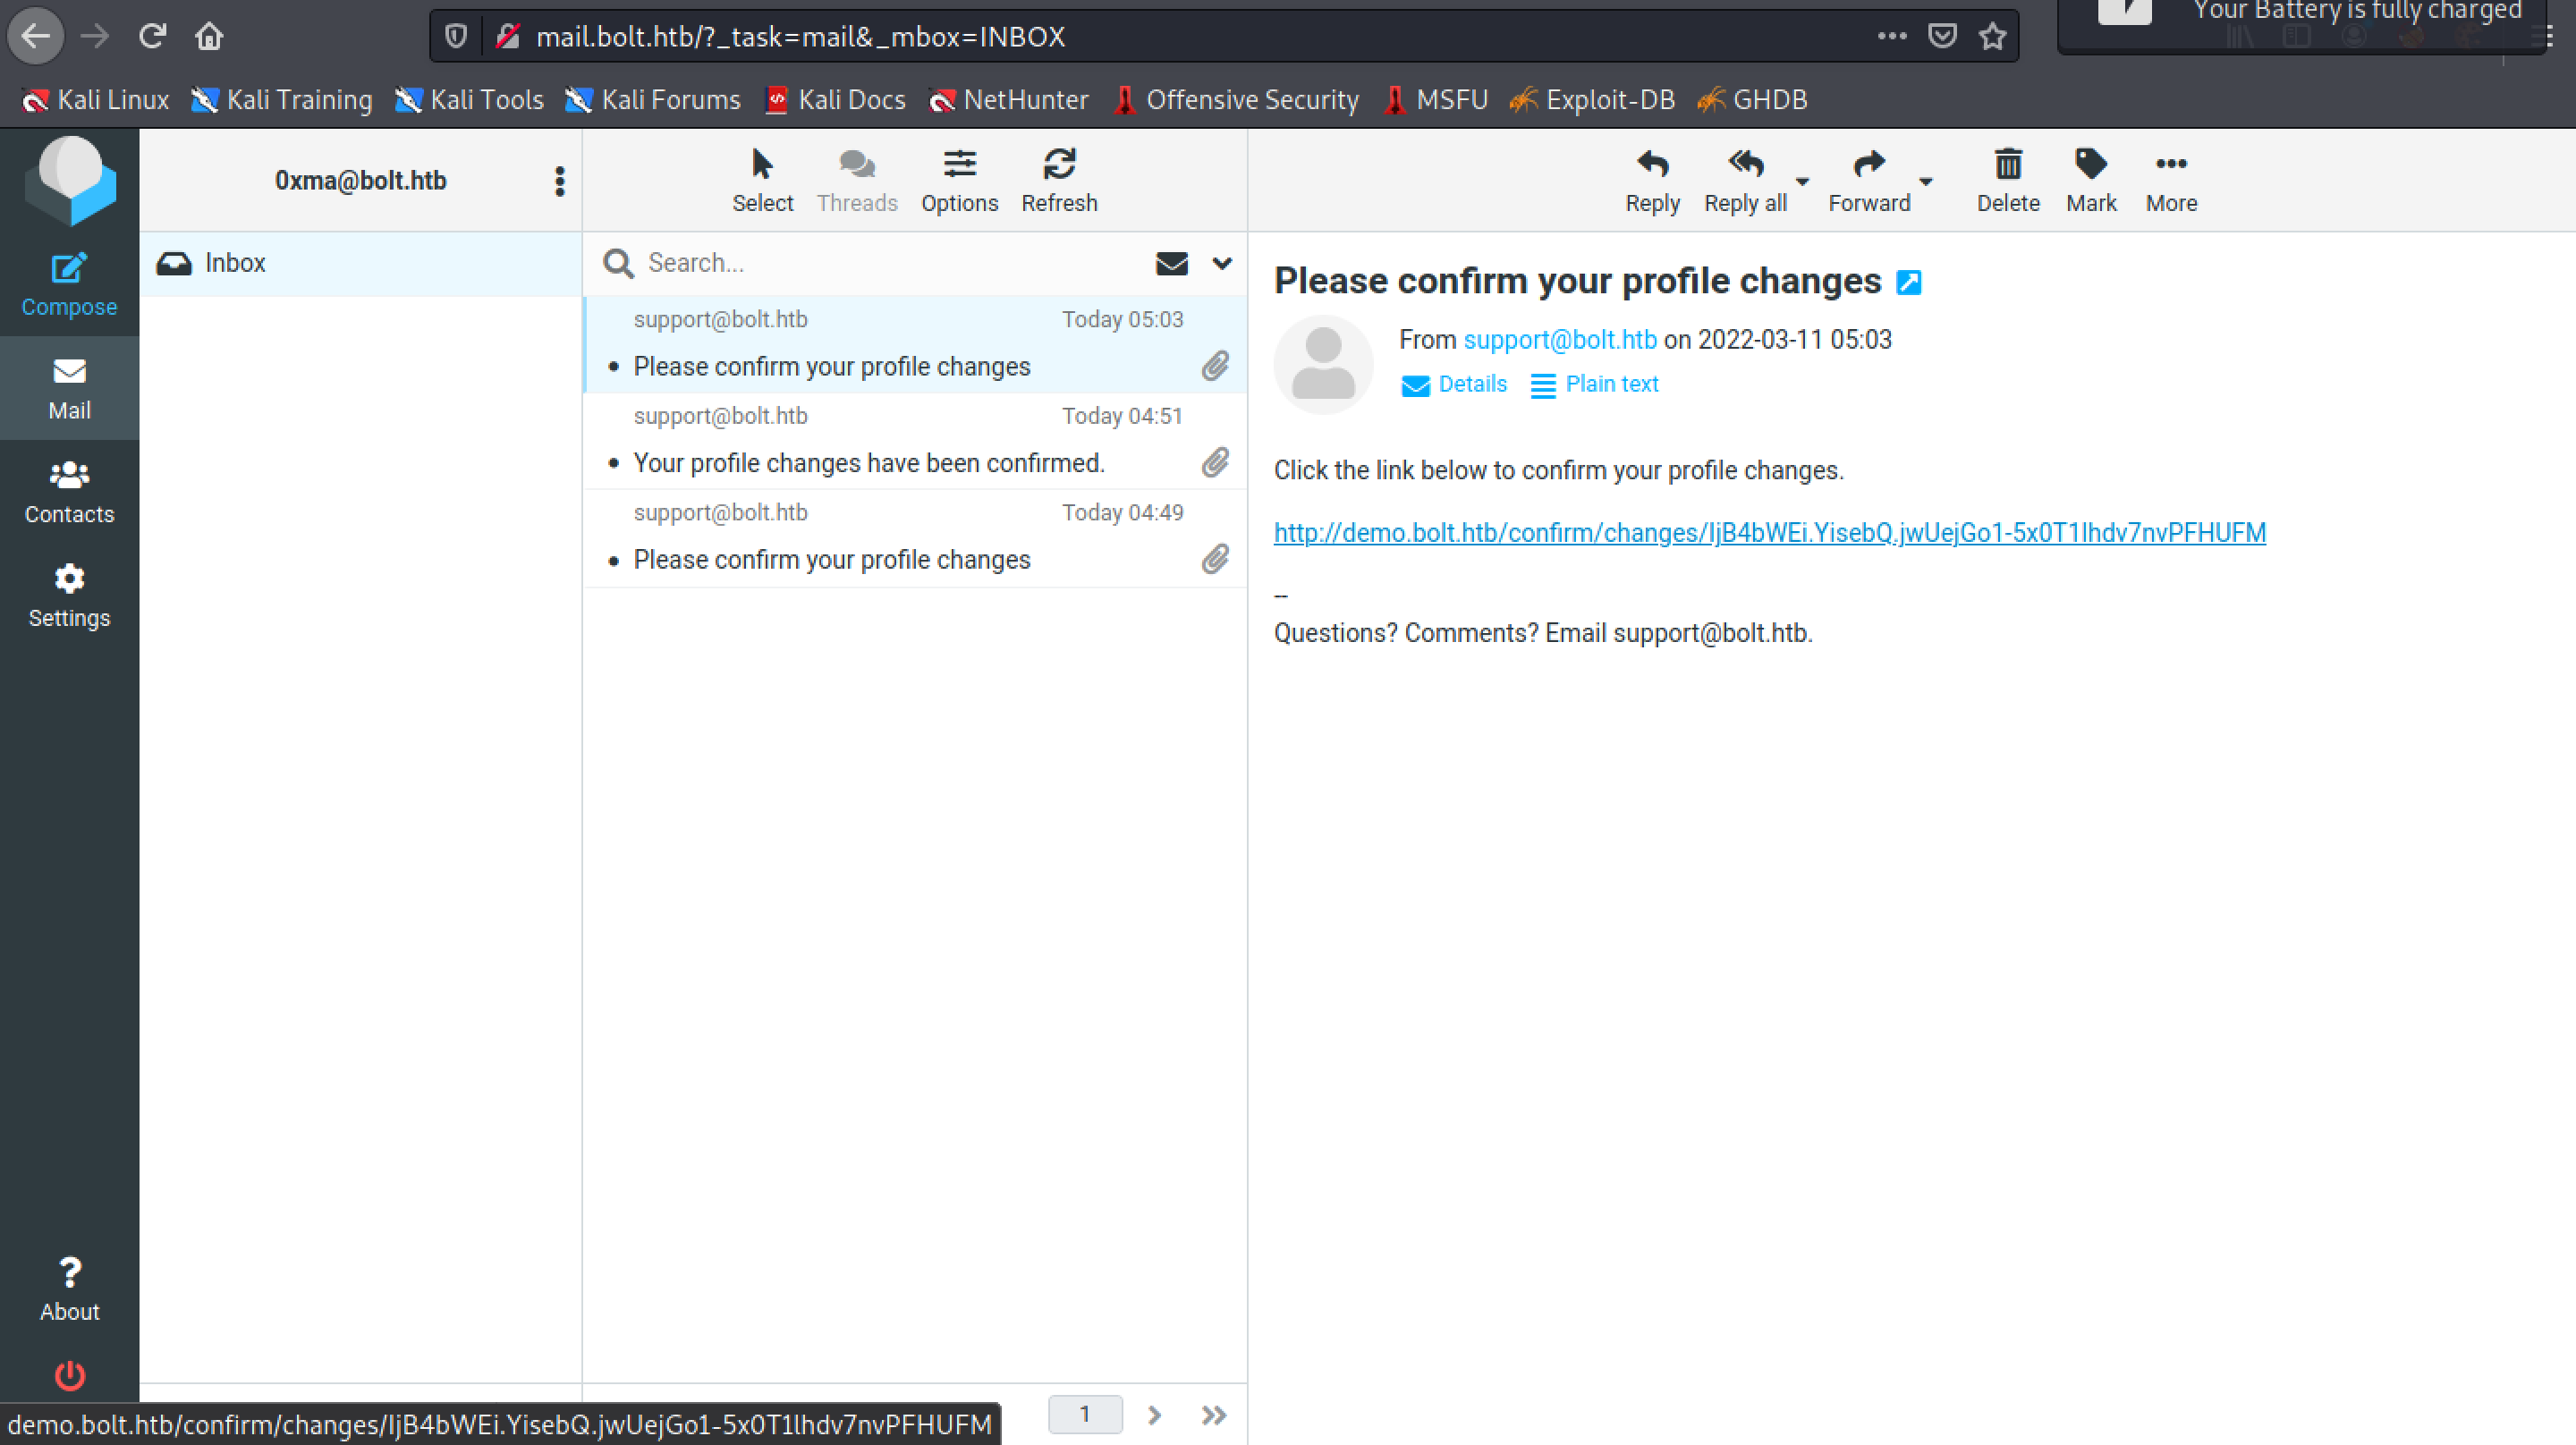This screenshot has height=1445, width=2576.
Task: Click the attachment paperclip on the 05:03 email
Action: 1215,366
